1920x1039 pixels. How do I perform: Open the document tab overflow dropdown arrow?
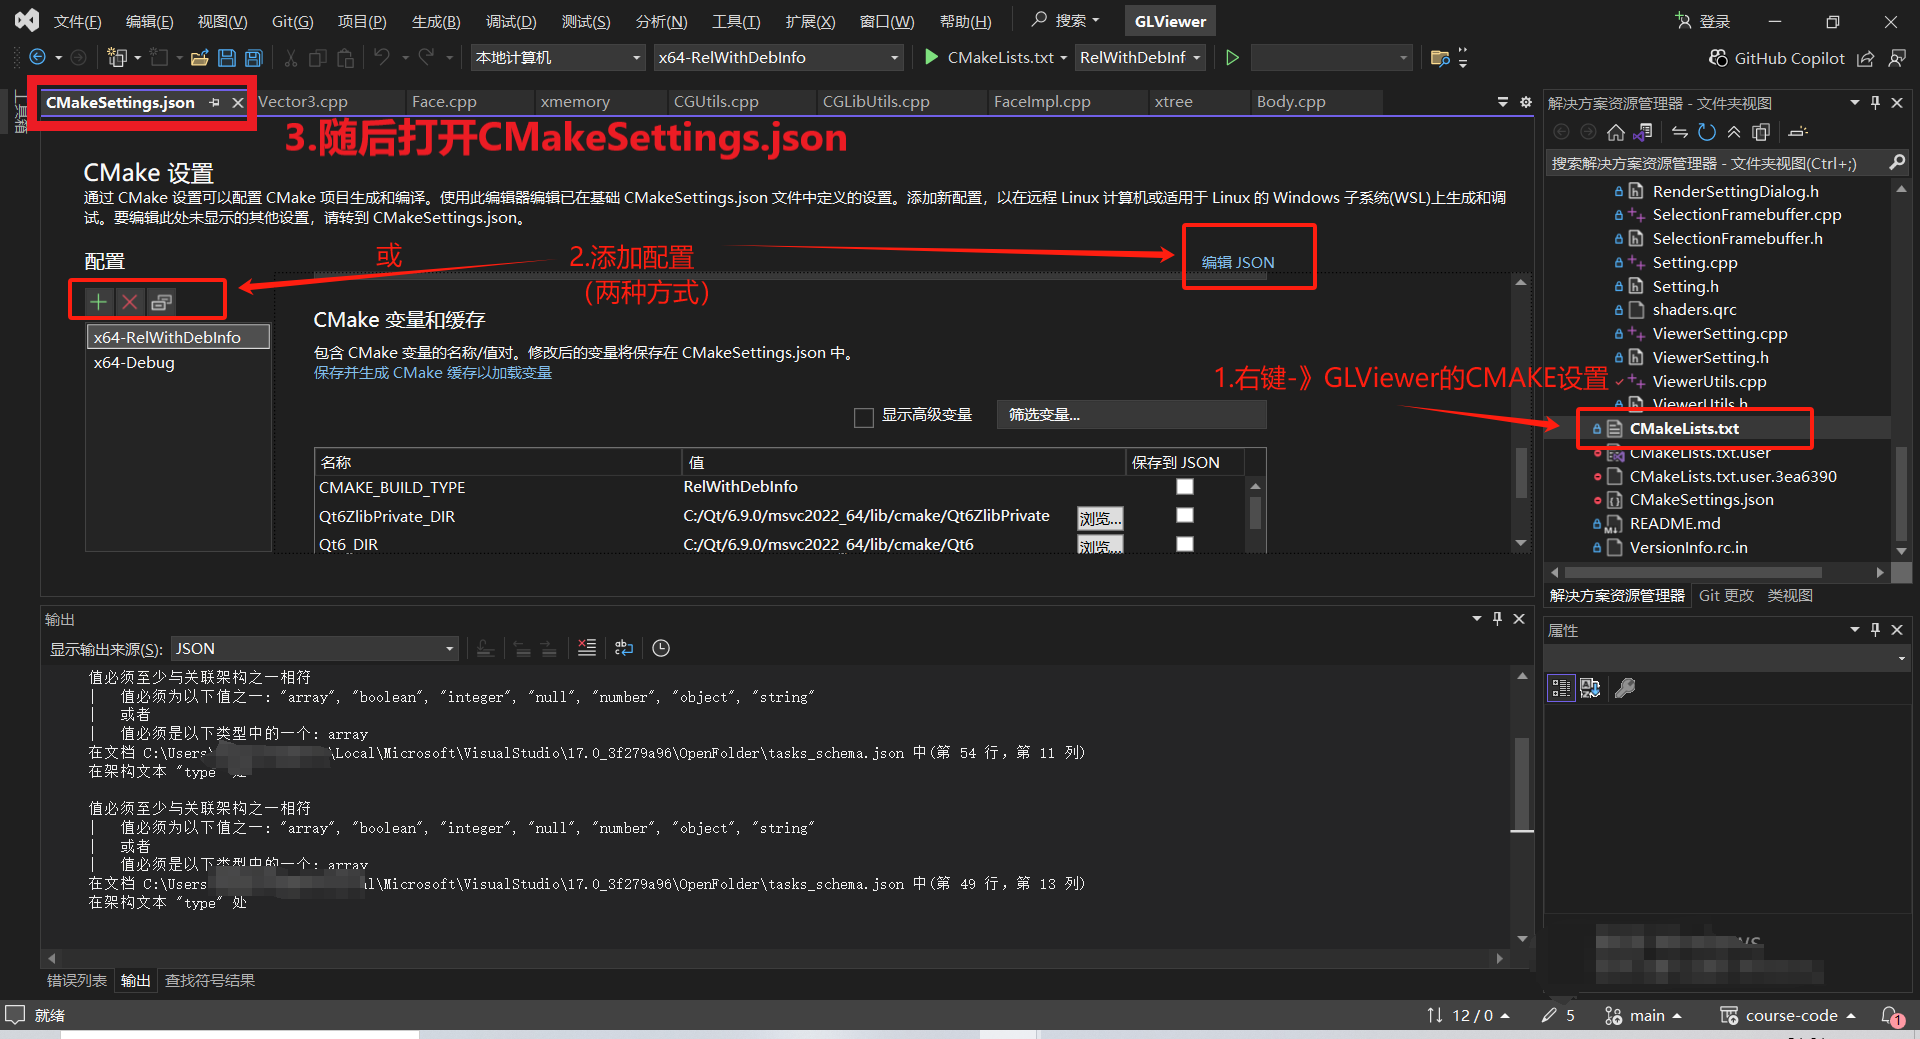(x=1502, y=102)
